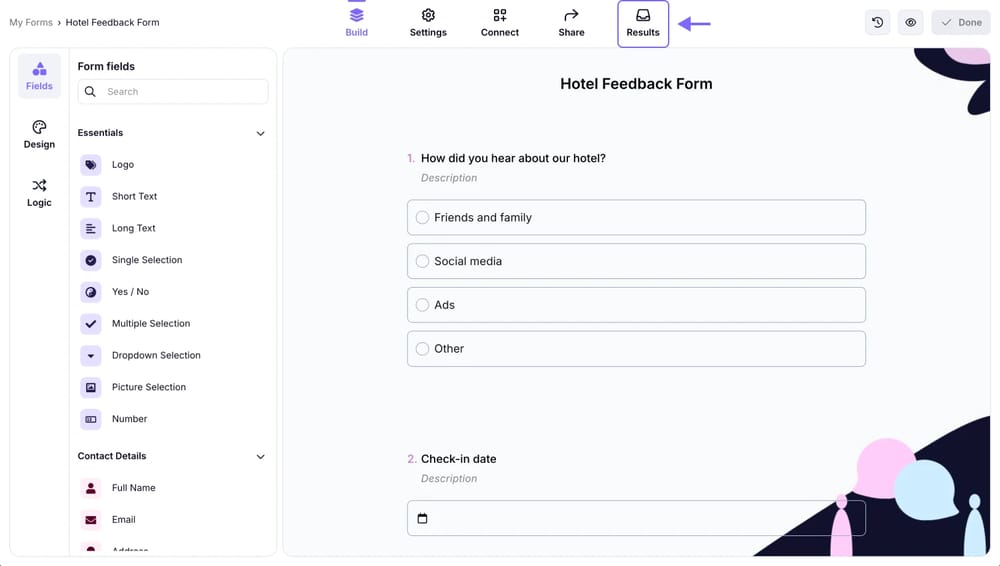Image resolution: width=1000 pixels, height=566 pixels.
Task: Open the Design panel
Action: pos(39,134)
